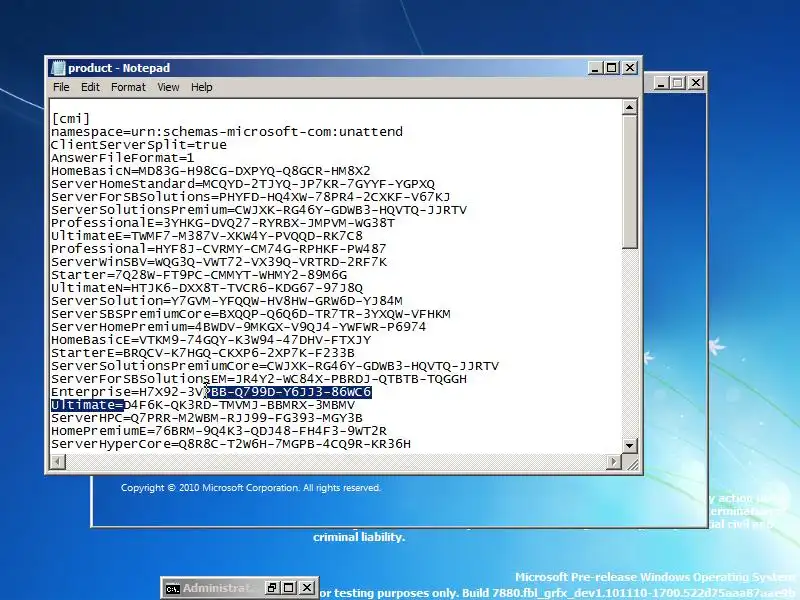
Task: Click the Professional=HYF8J key line
Action: (219, 249)
